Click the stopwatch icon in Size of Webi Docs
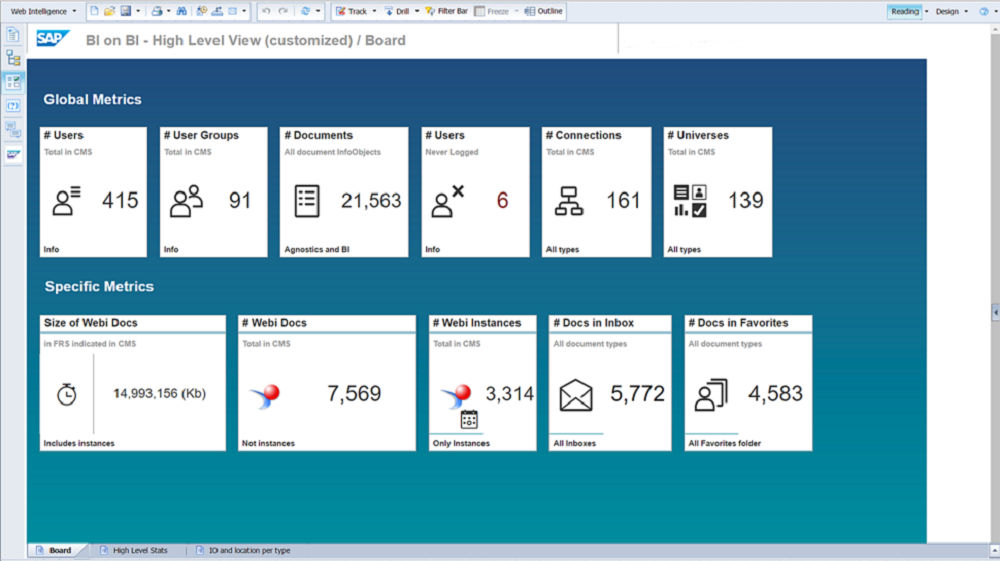Screen dimensions: 1000x561 [x=66, y=394]
